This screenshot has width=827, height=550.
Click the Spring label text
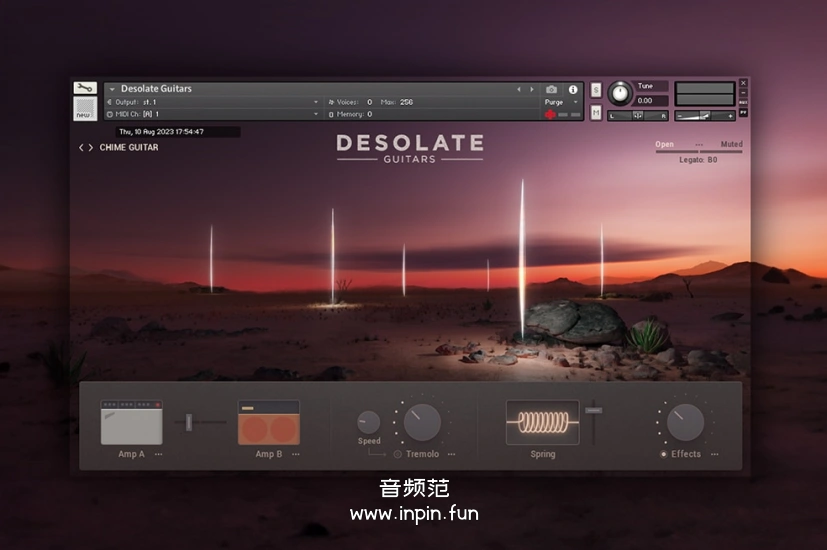(x=543, y=454)
